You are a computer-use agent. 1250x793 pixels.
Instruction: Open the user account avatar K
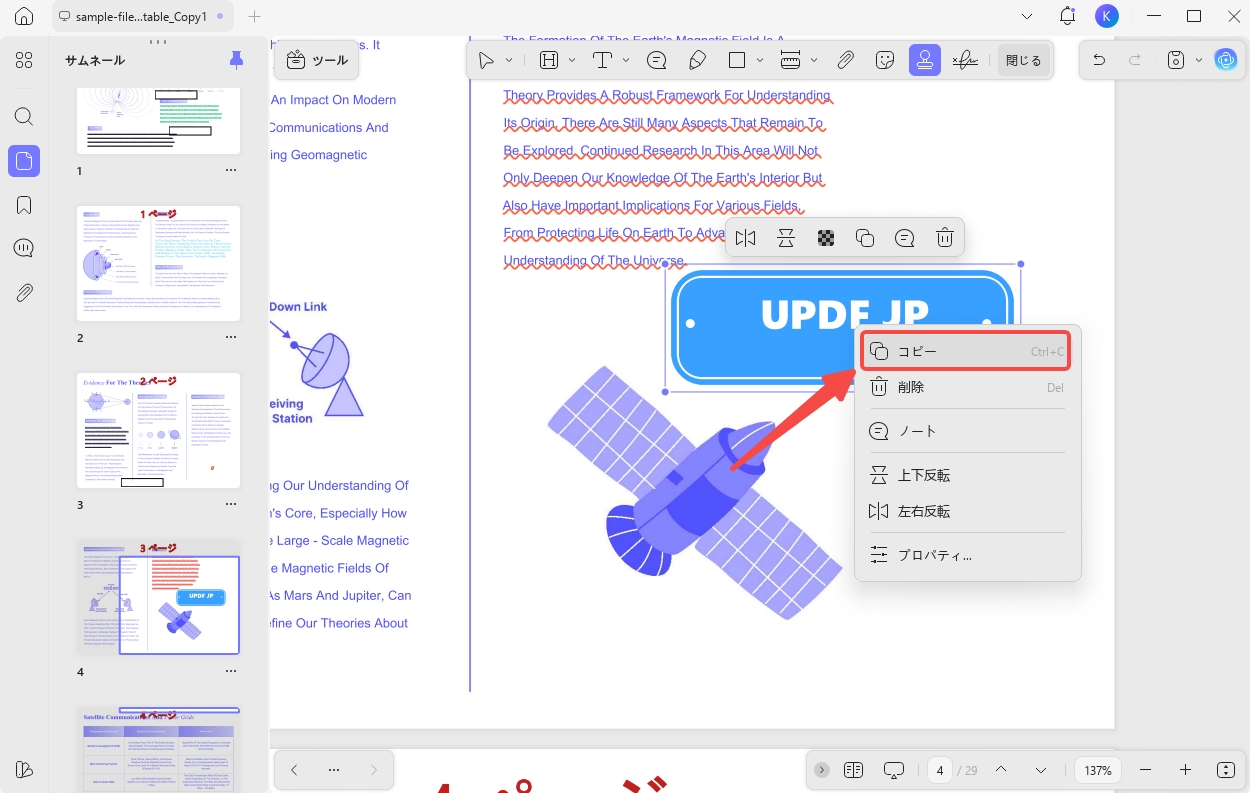pyautogui.click(x=1106, y=16)
